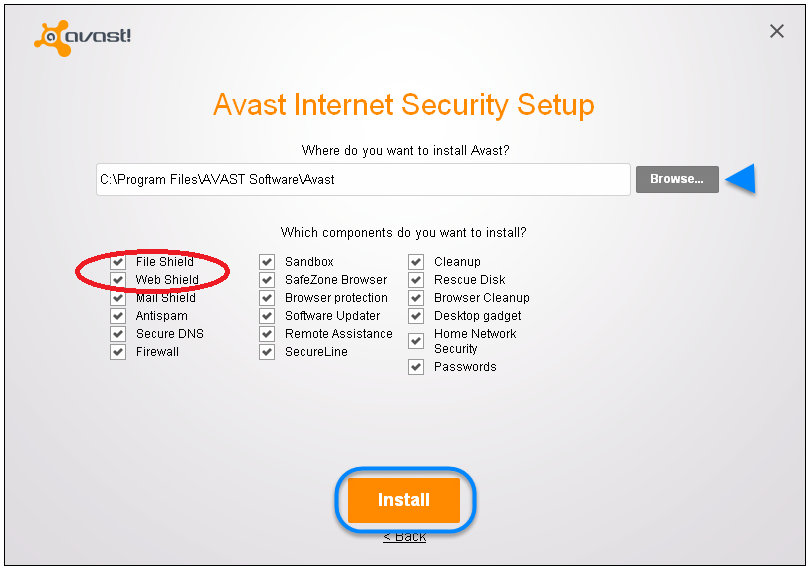Screen dimensions: 810x570
Task: Start installation with the Install button
Action: pyautogui.click(x=403, y=500)
